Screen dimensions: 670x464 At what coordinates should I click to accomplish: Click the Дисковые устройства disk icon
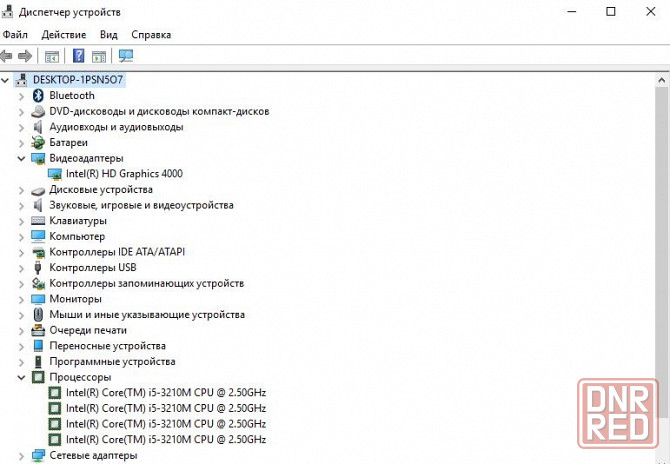click(38, 191)
